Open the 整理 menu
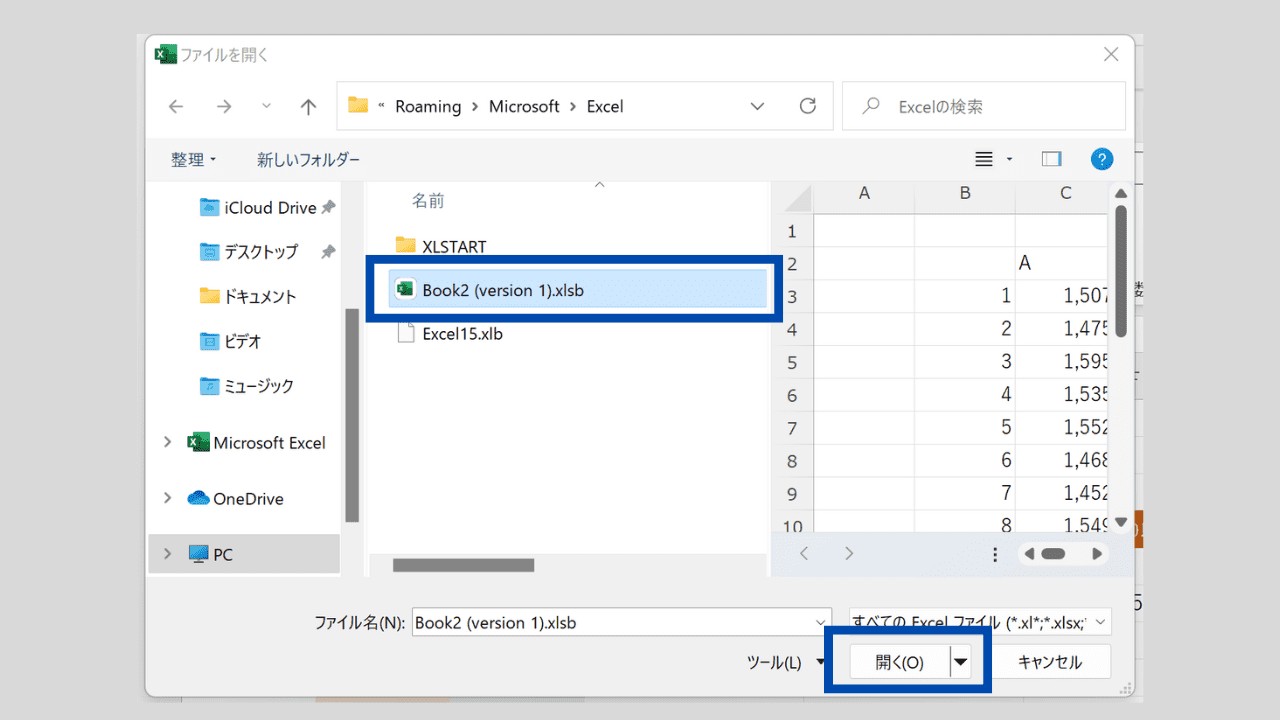Screen dimensions: 1280x720 [x=193, y=159]
